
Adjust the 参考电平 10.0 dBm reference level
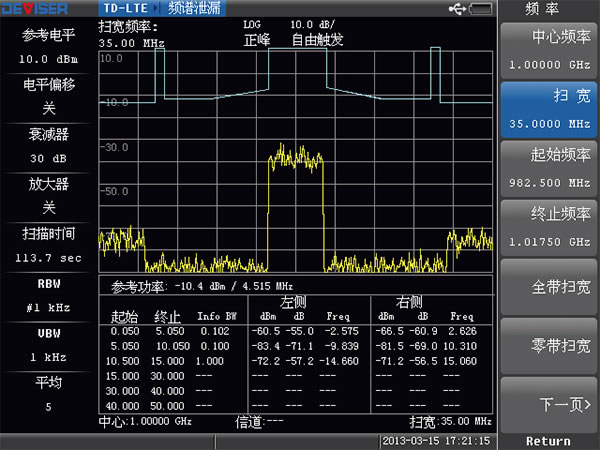(x=47, y=46)
